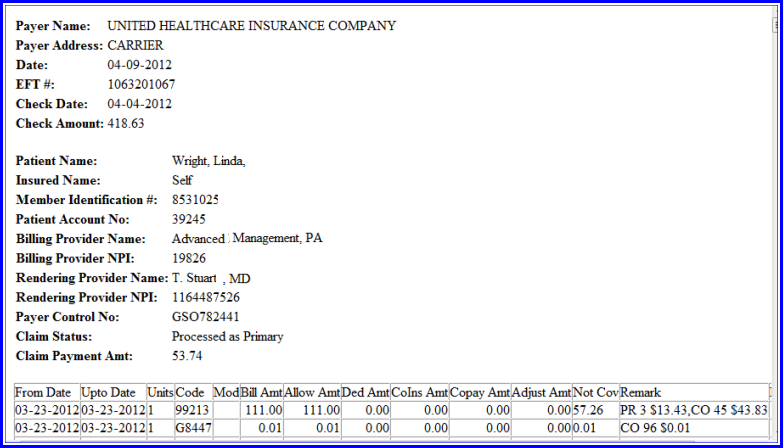Screen dimensions: 783x448
Task: Click the Upto Date cell in the G8447 row
Action: [x=113, y=428]
